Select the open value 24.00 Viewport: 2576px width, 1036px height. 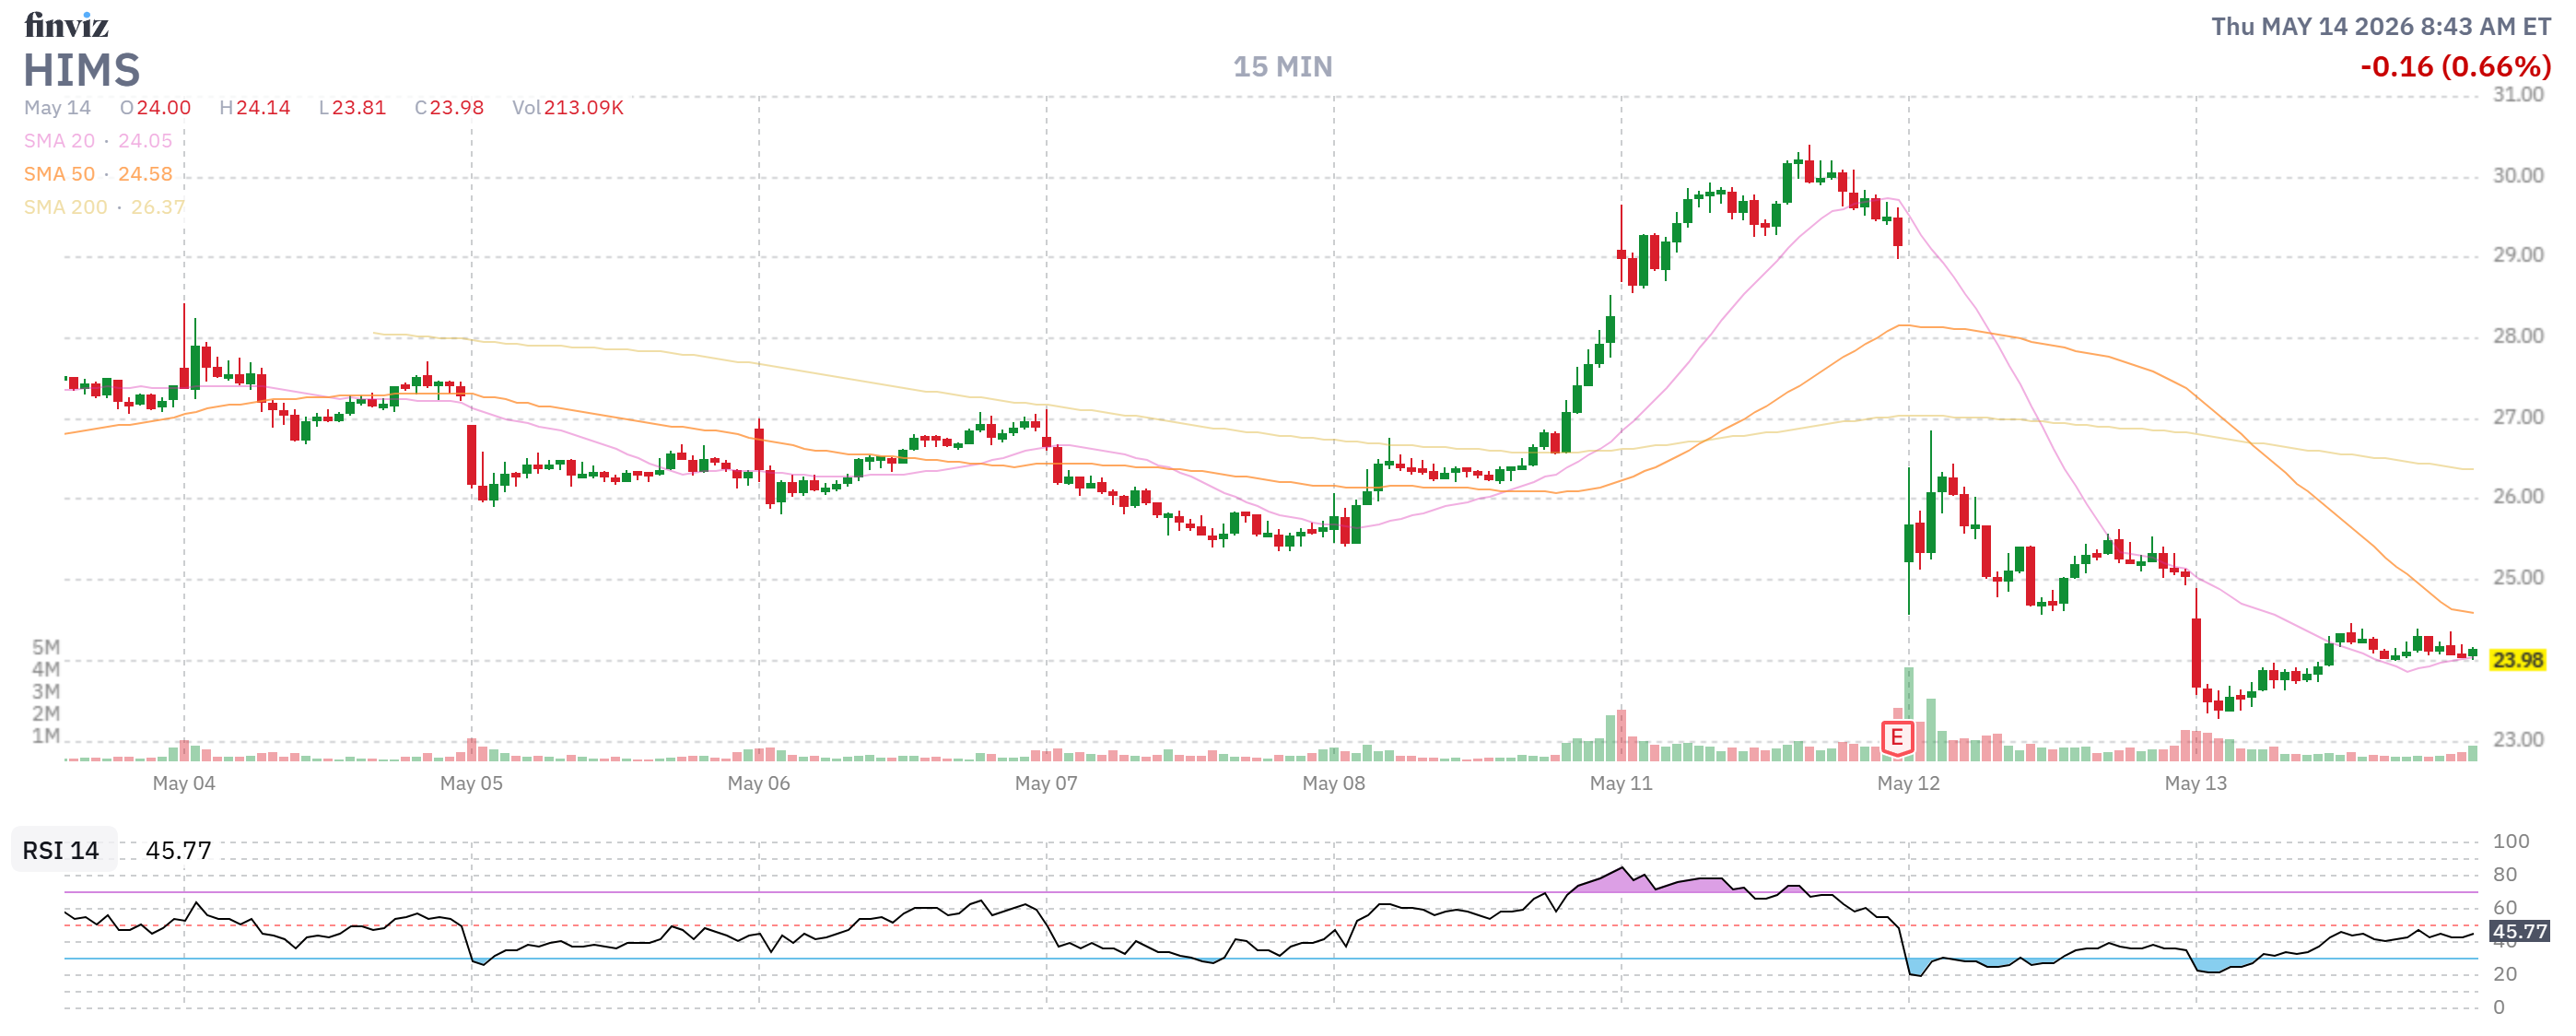coord(164,107)
